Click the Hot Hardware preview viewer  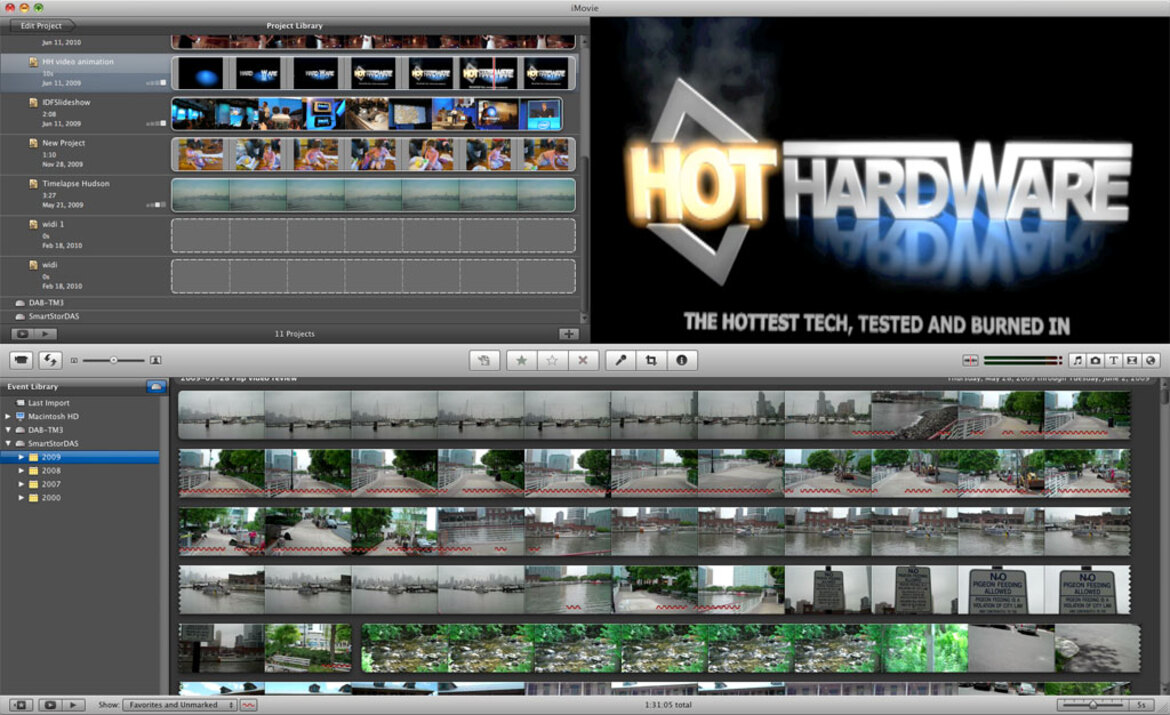pyautogui.click(x=880, y=181)
